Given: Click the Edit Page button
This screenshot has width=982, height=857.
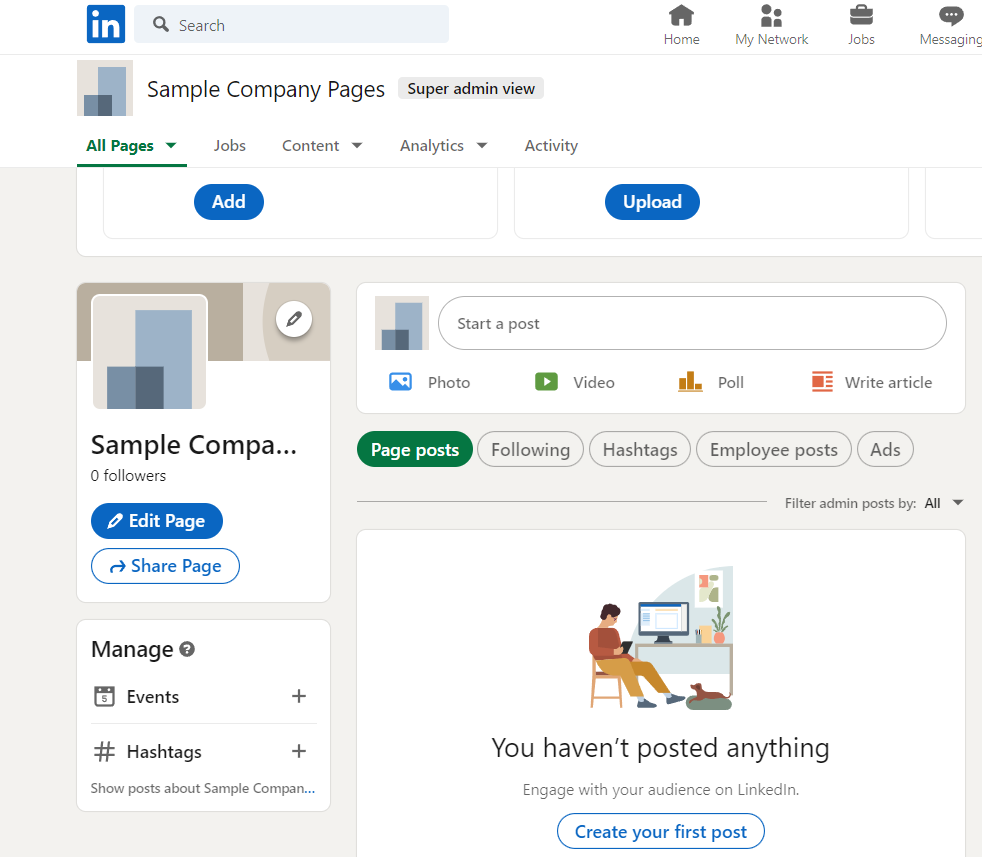Looking at the screenshot, I should coord(157,521).
